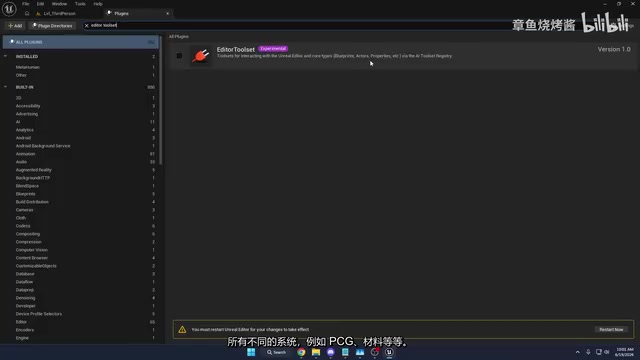Screen dimensions: 640x360
Task: Click the Unreal Editor taskbar icon
Action: point(389,352)
